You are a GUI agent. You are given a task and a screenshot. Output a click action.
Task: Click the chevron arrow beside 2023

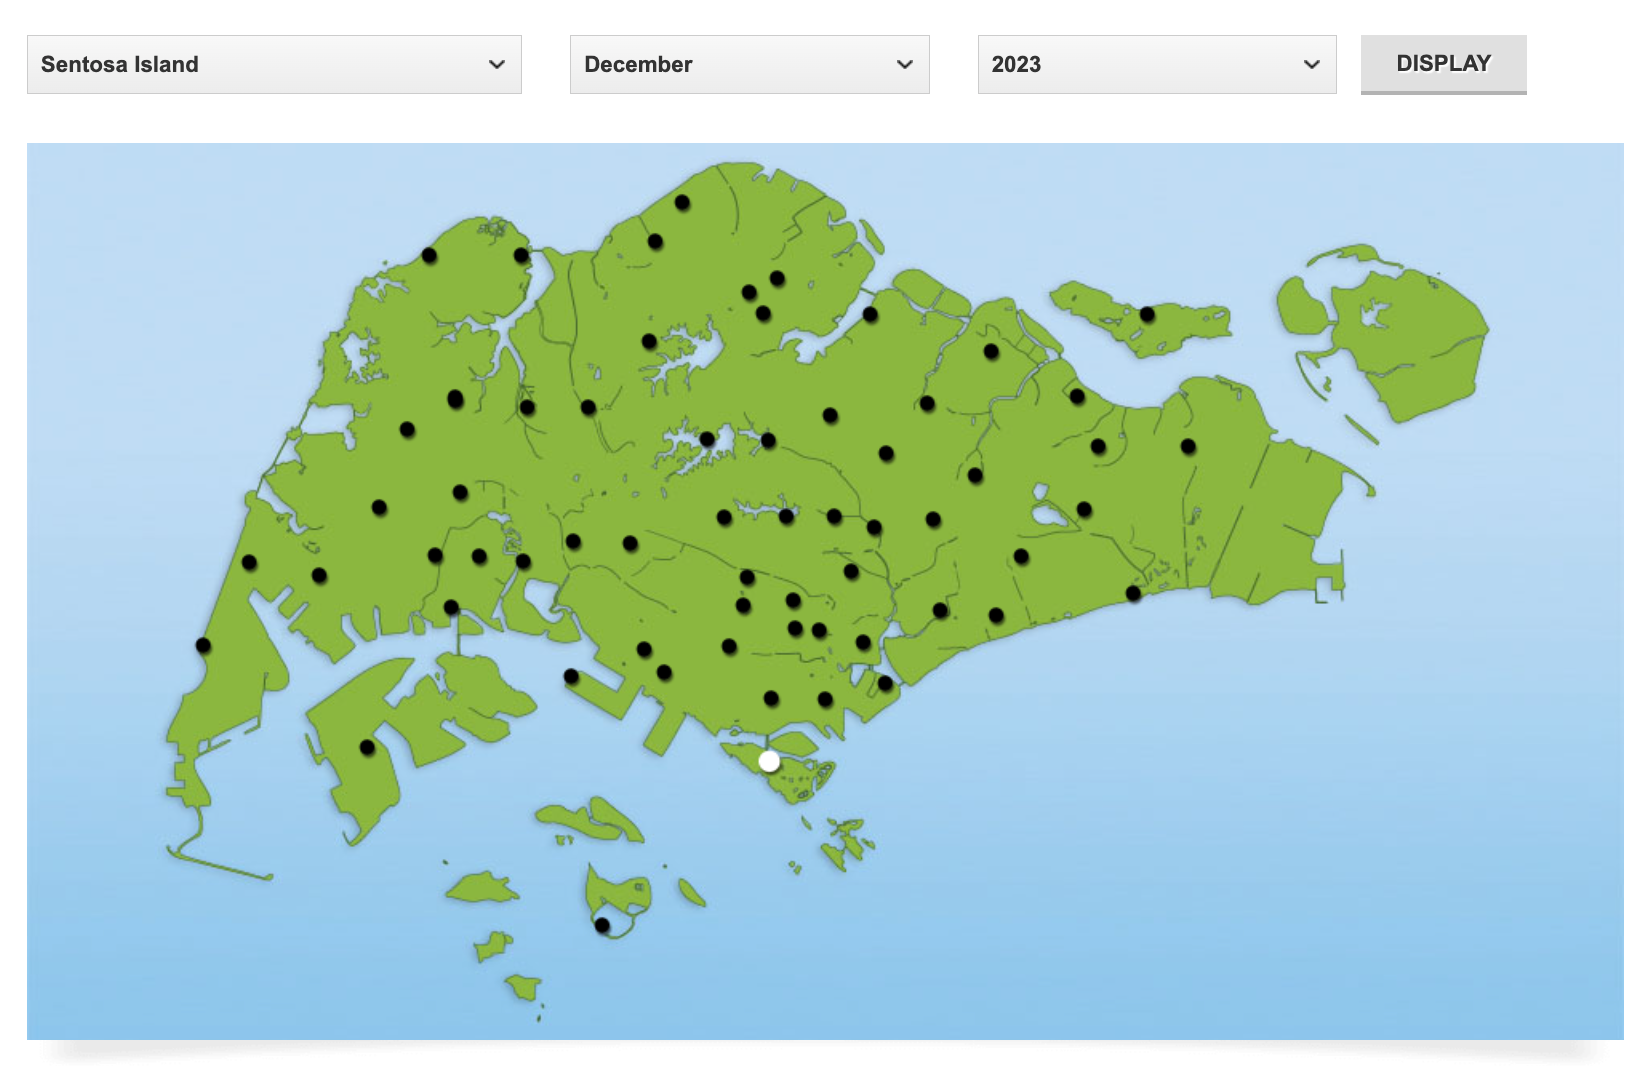click(1311, 64)
